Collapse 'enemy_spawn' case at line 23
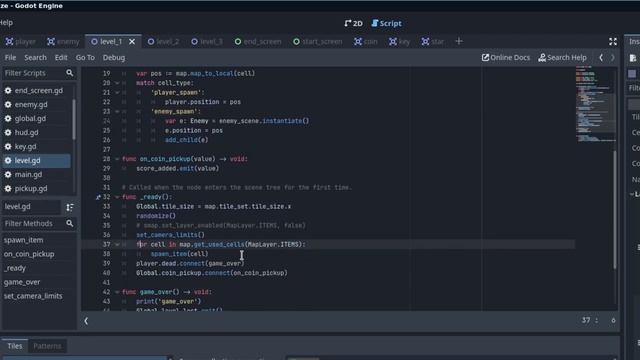The width and height of the screenshot is (640, 360). (x=117, y=111)
